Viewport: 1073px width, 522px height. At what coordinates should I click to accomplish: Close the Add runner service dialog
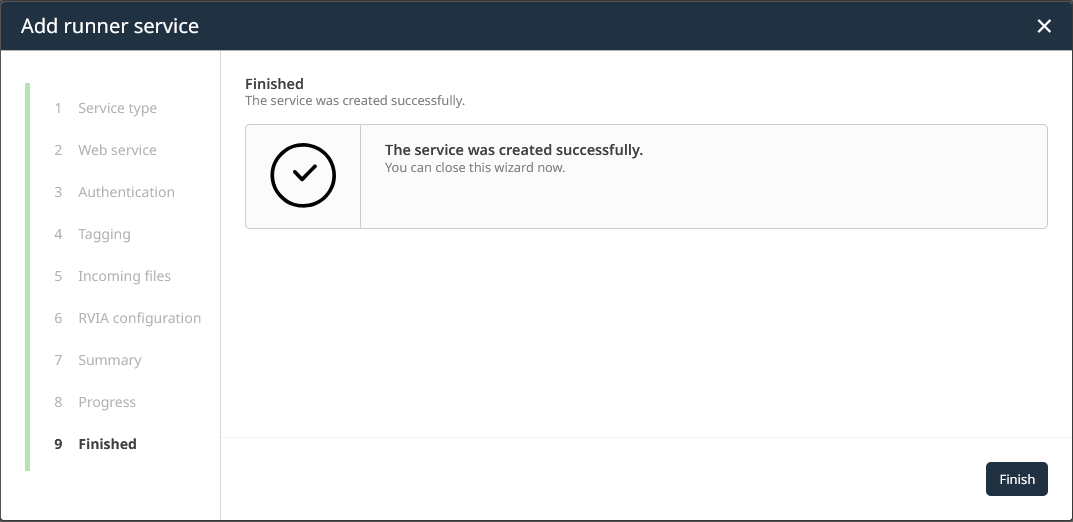(1044, 26)
